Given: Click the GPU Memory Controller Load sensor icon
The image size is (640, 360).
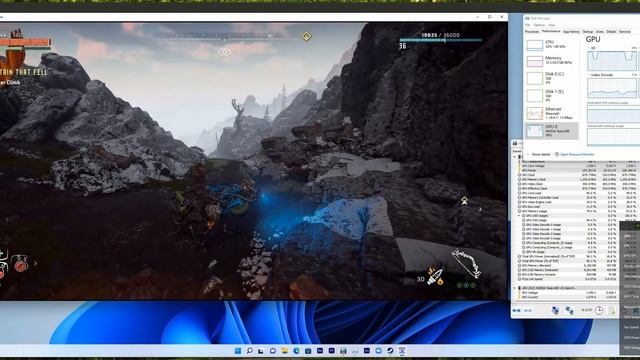Looking at the screenshot, I should pyautogui.click(x=519, y=198).
